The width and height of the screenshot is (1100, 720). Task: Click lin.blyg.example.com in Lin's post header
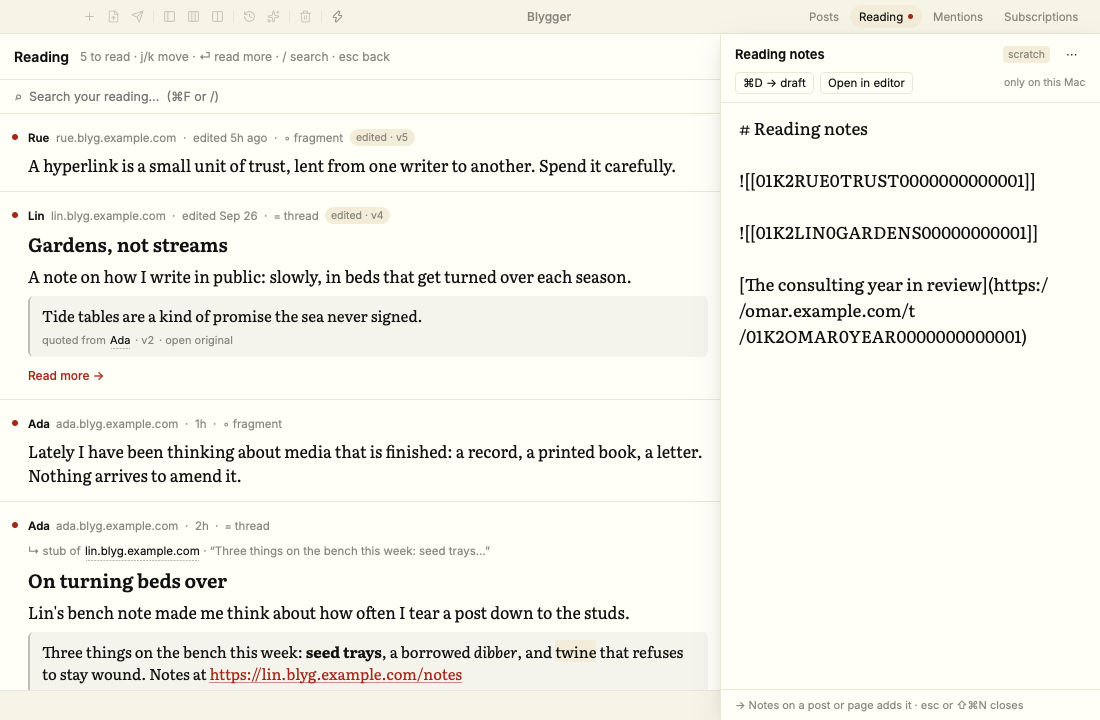point(108,216)
